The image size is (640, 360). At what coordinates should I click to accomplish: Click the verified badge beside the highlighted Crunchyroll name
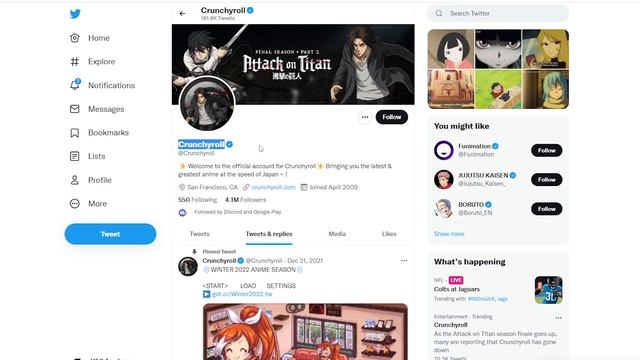[x=229, y=144]
